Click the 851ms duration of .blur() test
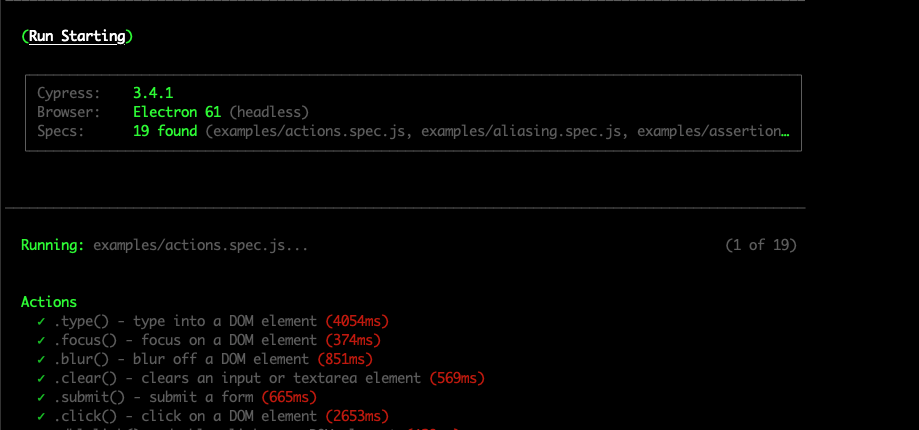Viewport: 919px width, 430px height. tap(344, 359)
